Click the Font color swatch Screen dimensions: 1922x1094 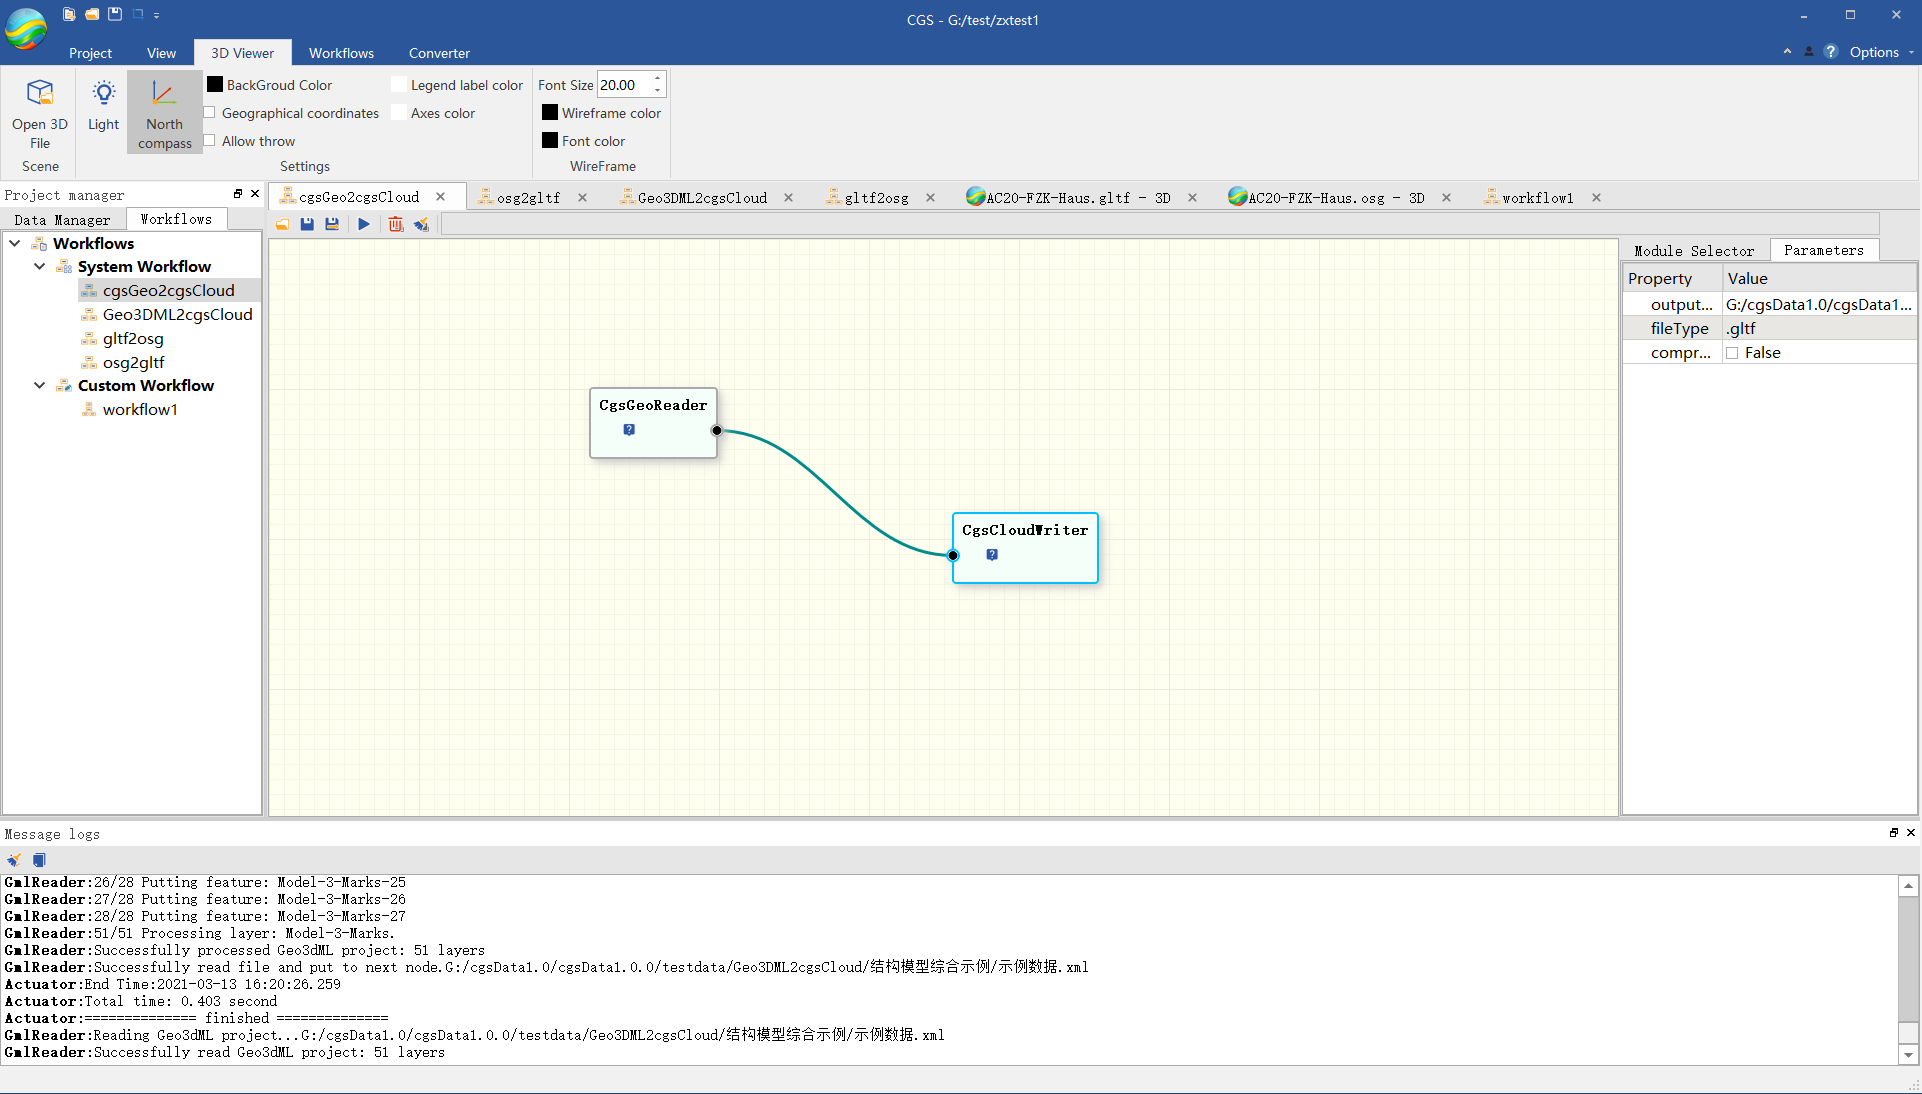pos(550,141)
